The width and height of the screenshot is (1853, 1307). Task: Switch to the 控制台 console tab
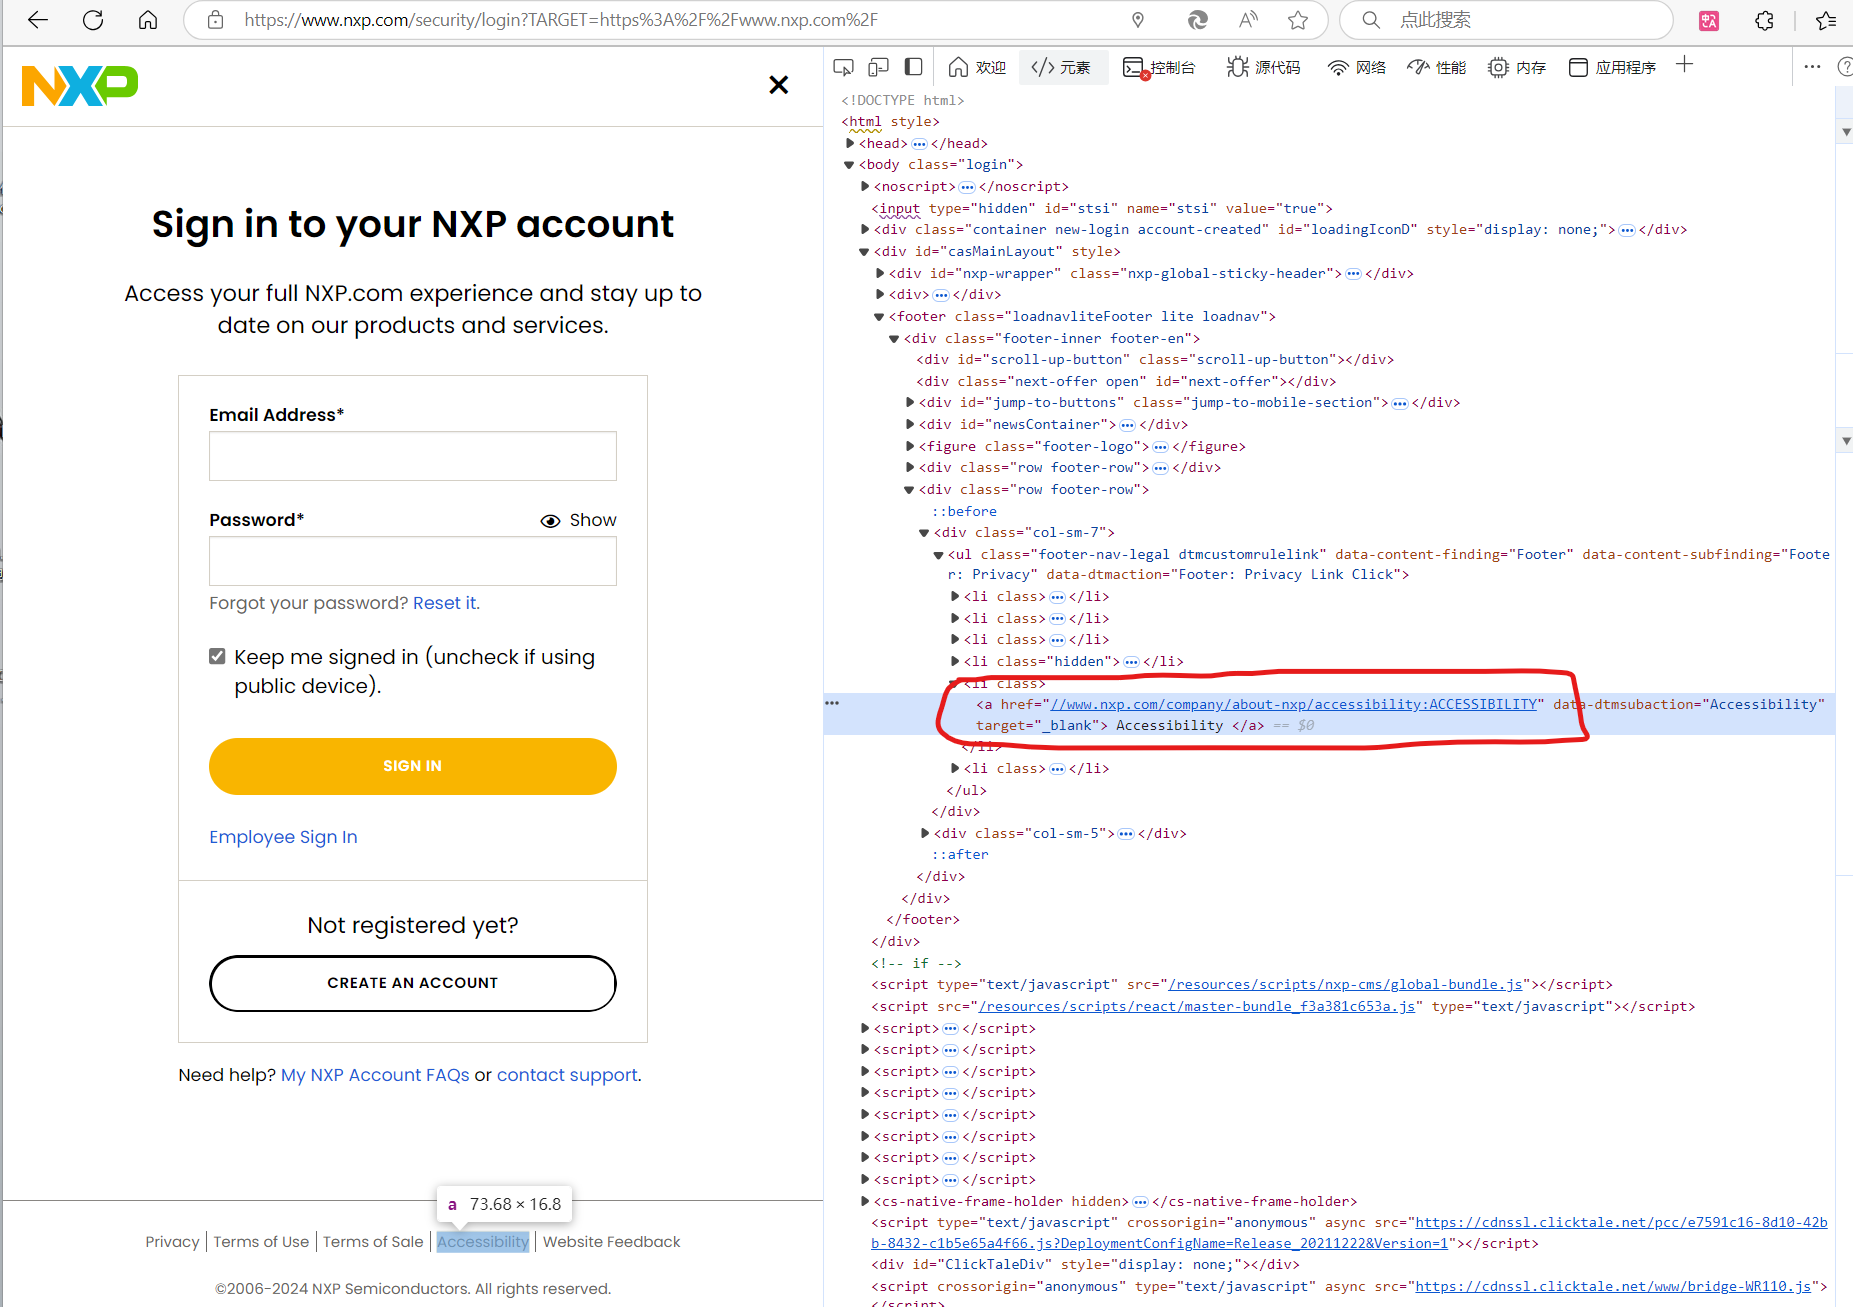click(x=1159, y=67)
